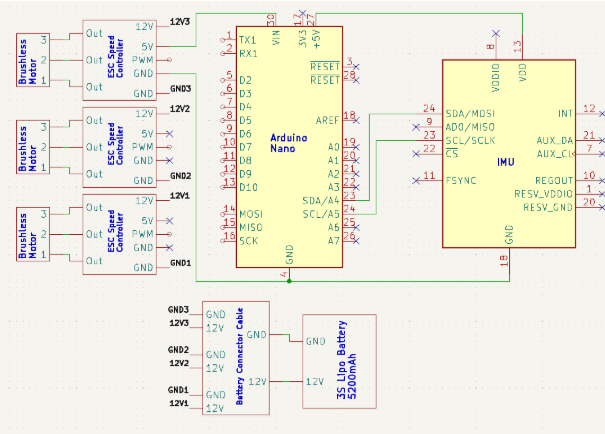Click the SCK pin of Arduino Nano
The height and width of the screenshot is (434, 605).
248,241
